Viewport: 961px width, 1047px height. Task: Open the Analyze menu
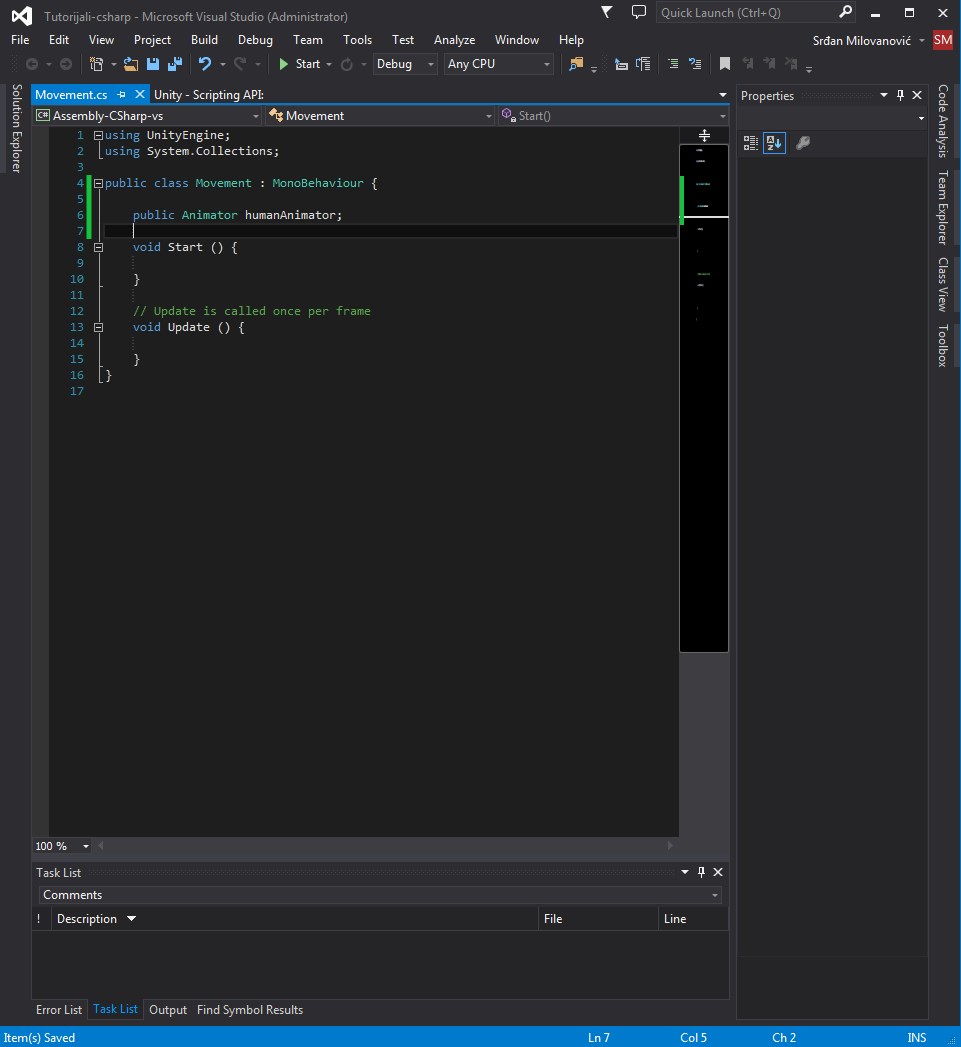pyautogui.click(x=454, y=40)
